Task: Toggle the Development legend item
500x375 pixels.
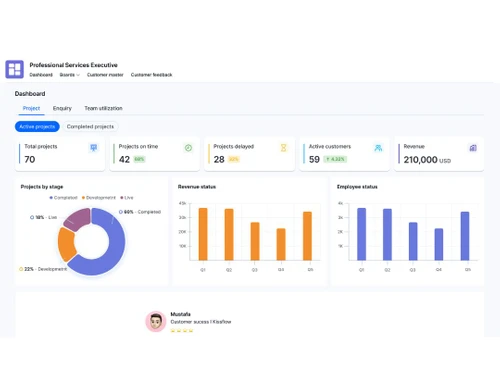Action: pyautogui.click(x=99, y=198)
